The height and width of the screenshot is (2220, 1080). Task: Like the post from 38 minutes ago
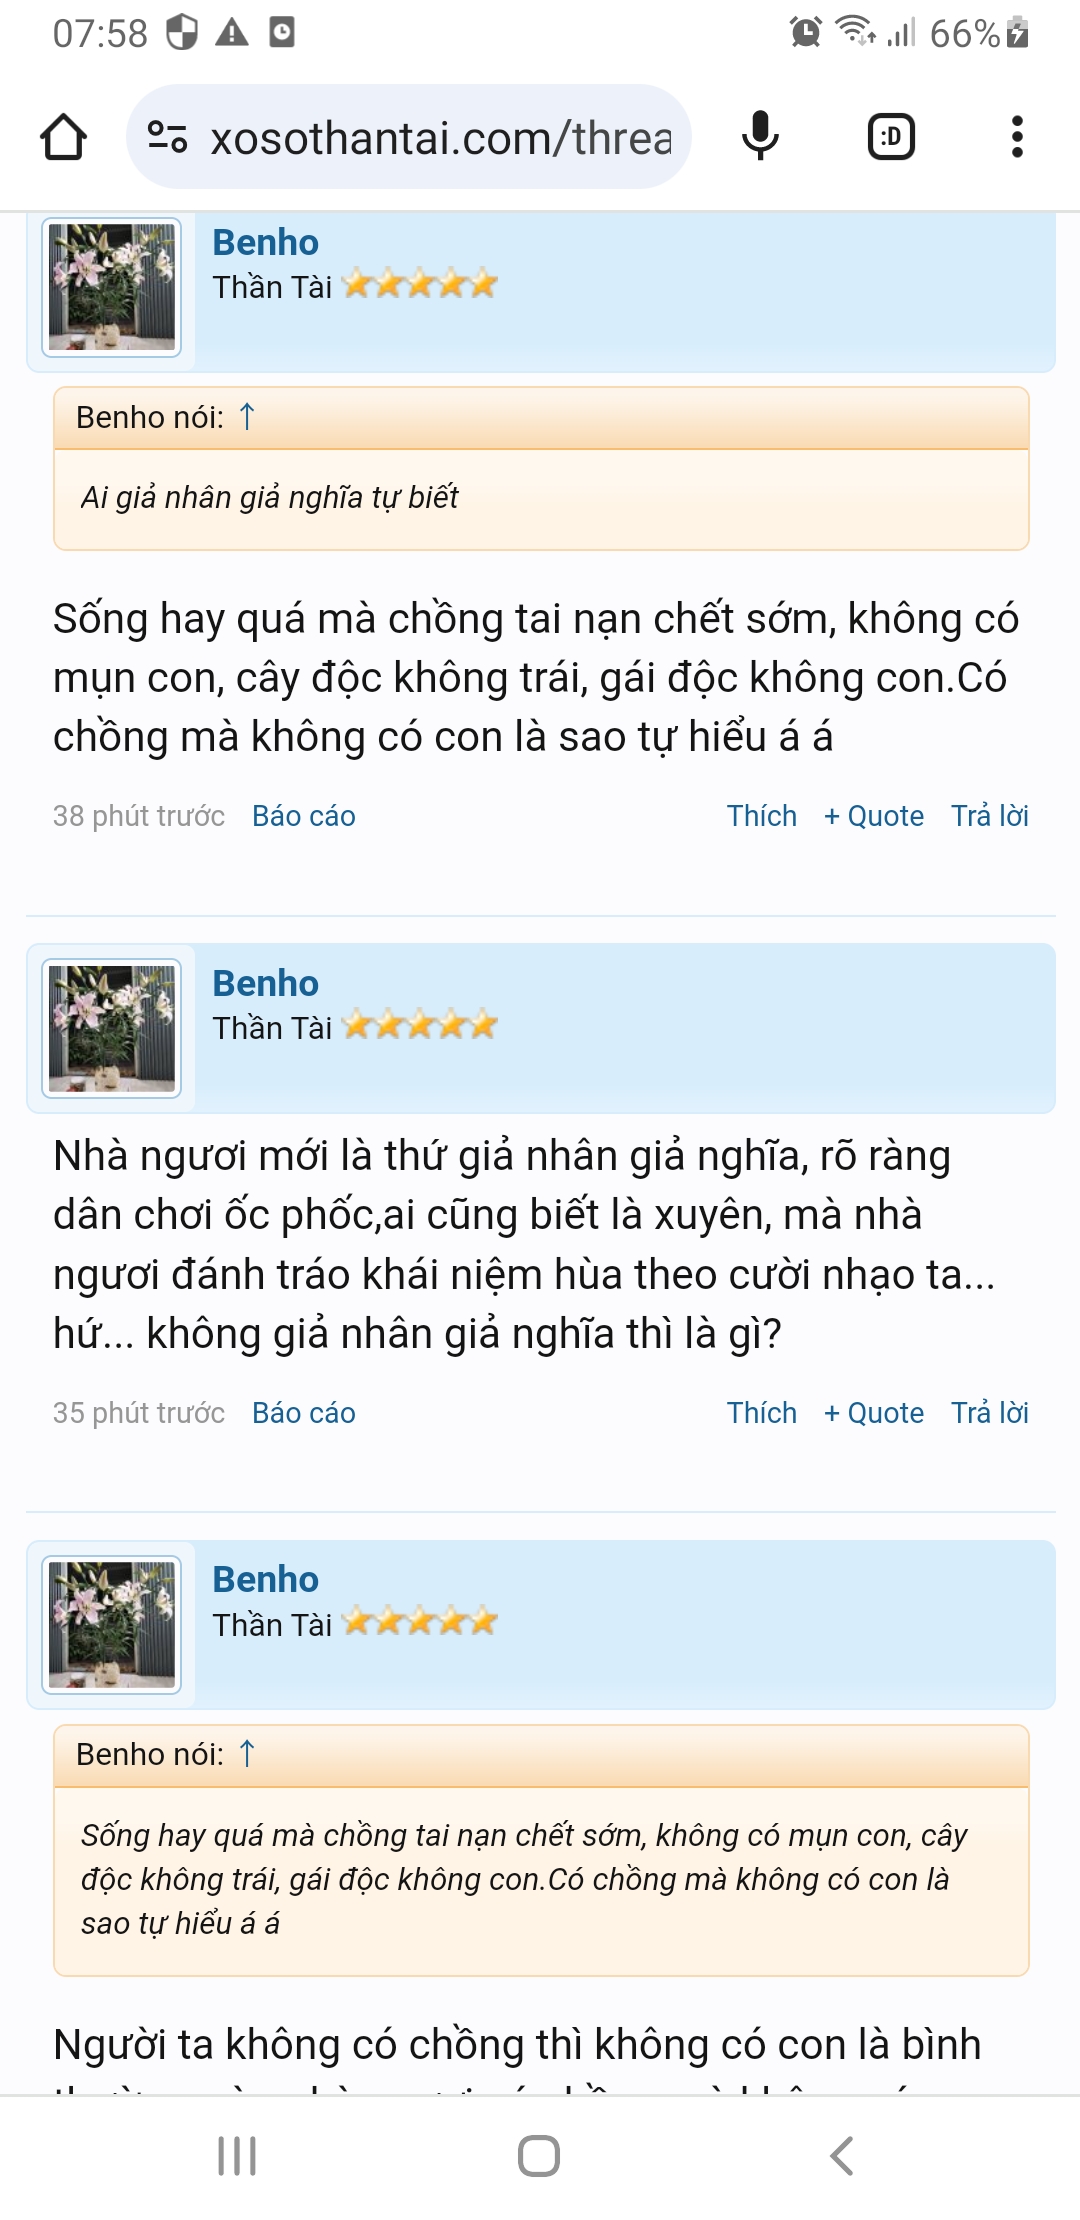tap(761, 816)
